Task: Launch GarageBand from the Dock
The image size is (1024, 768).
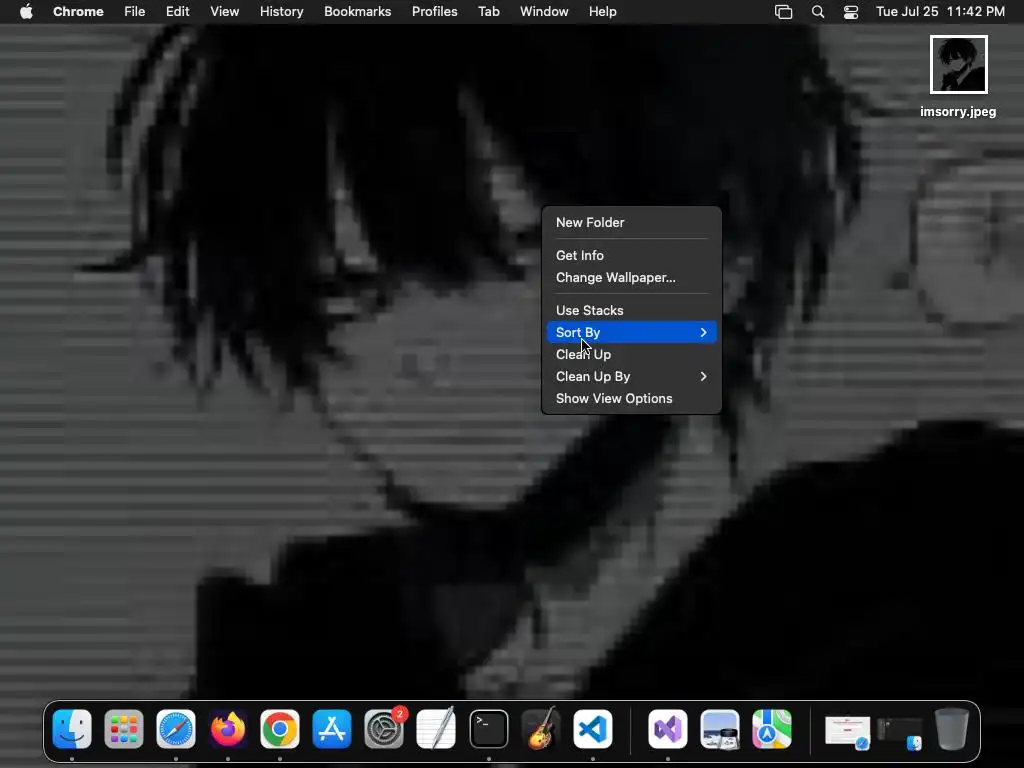Action: (541, 729)
